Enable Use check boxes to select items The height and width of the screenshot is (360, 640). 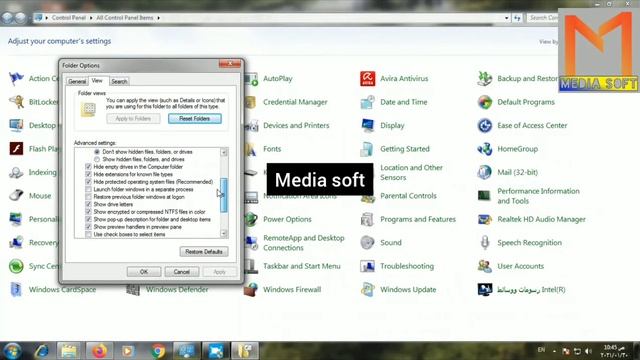(x=88, y=234)
